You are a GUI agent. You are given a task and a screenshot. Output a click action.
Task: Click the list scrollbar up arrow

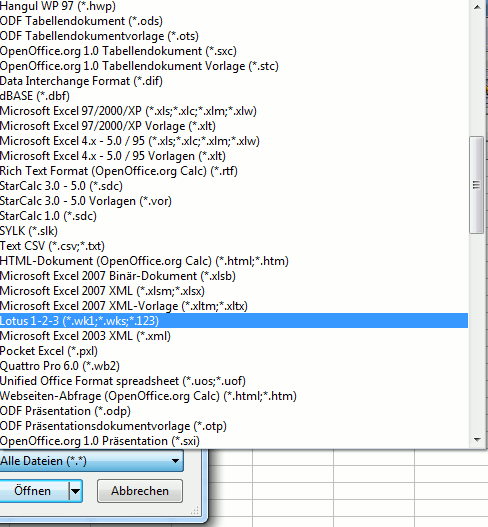[477, 7]
